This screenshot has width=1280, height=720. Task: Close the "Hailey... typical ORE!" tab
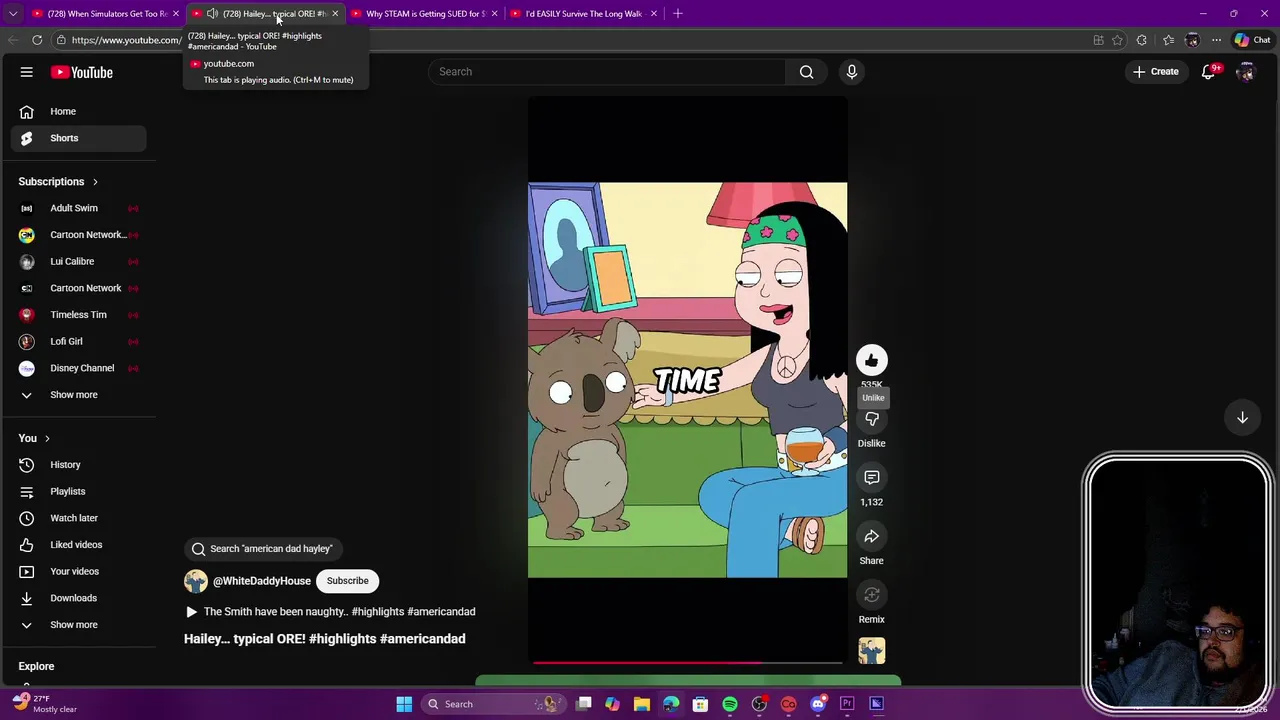(x=335, y=14)
